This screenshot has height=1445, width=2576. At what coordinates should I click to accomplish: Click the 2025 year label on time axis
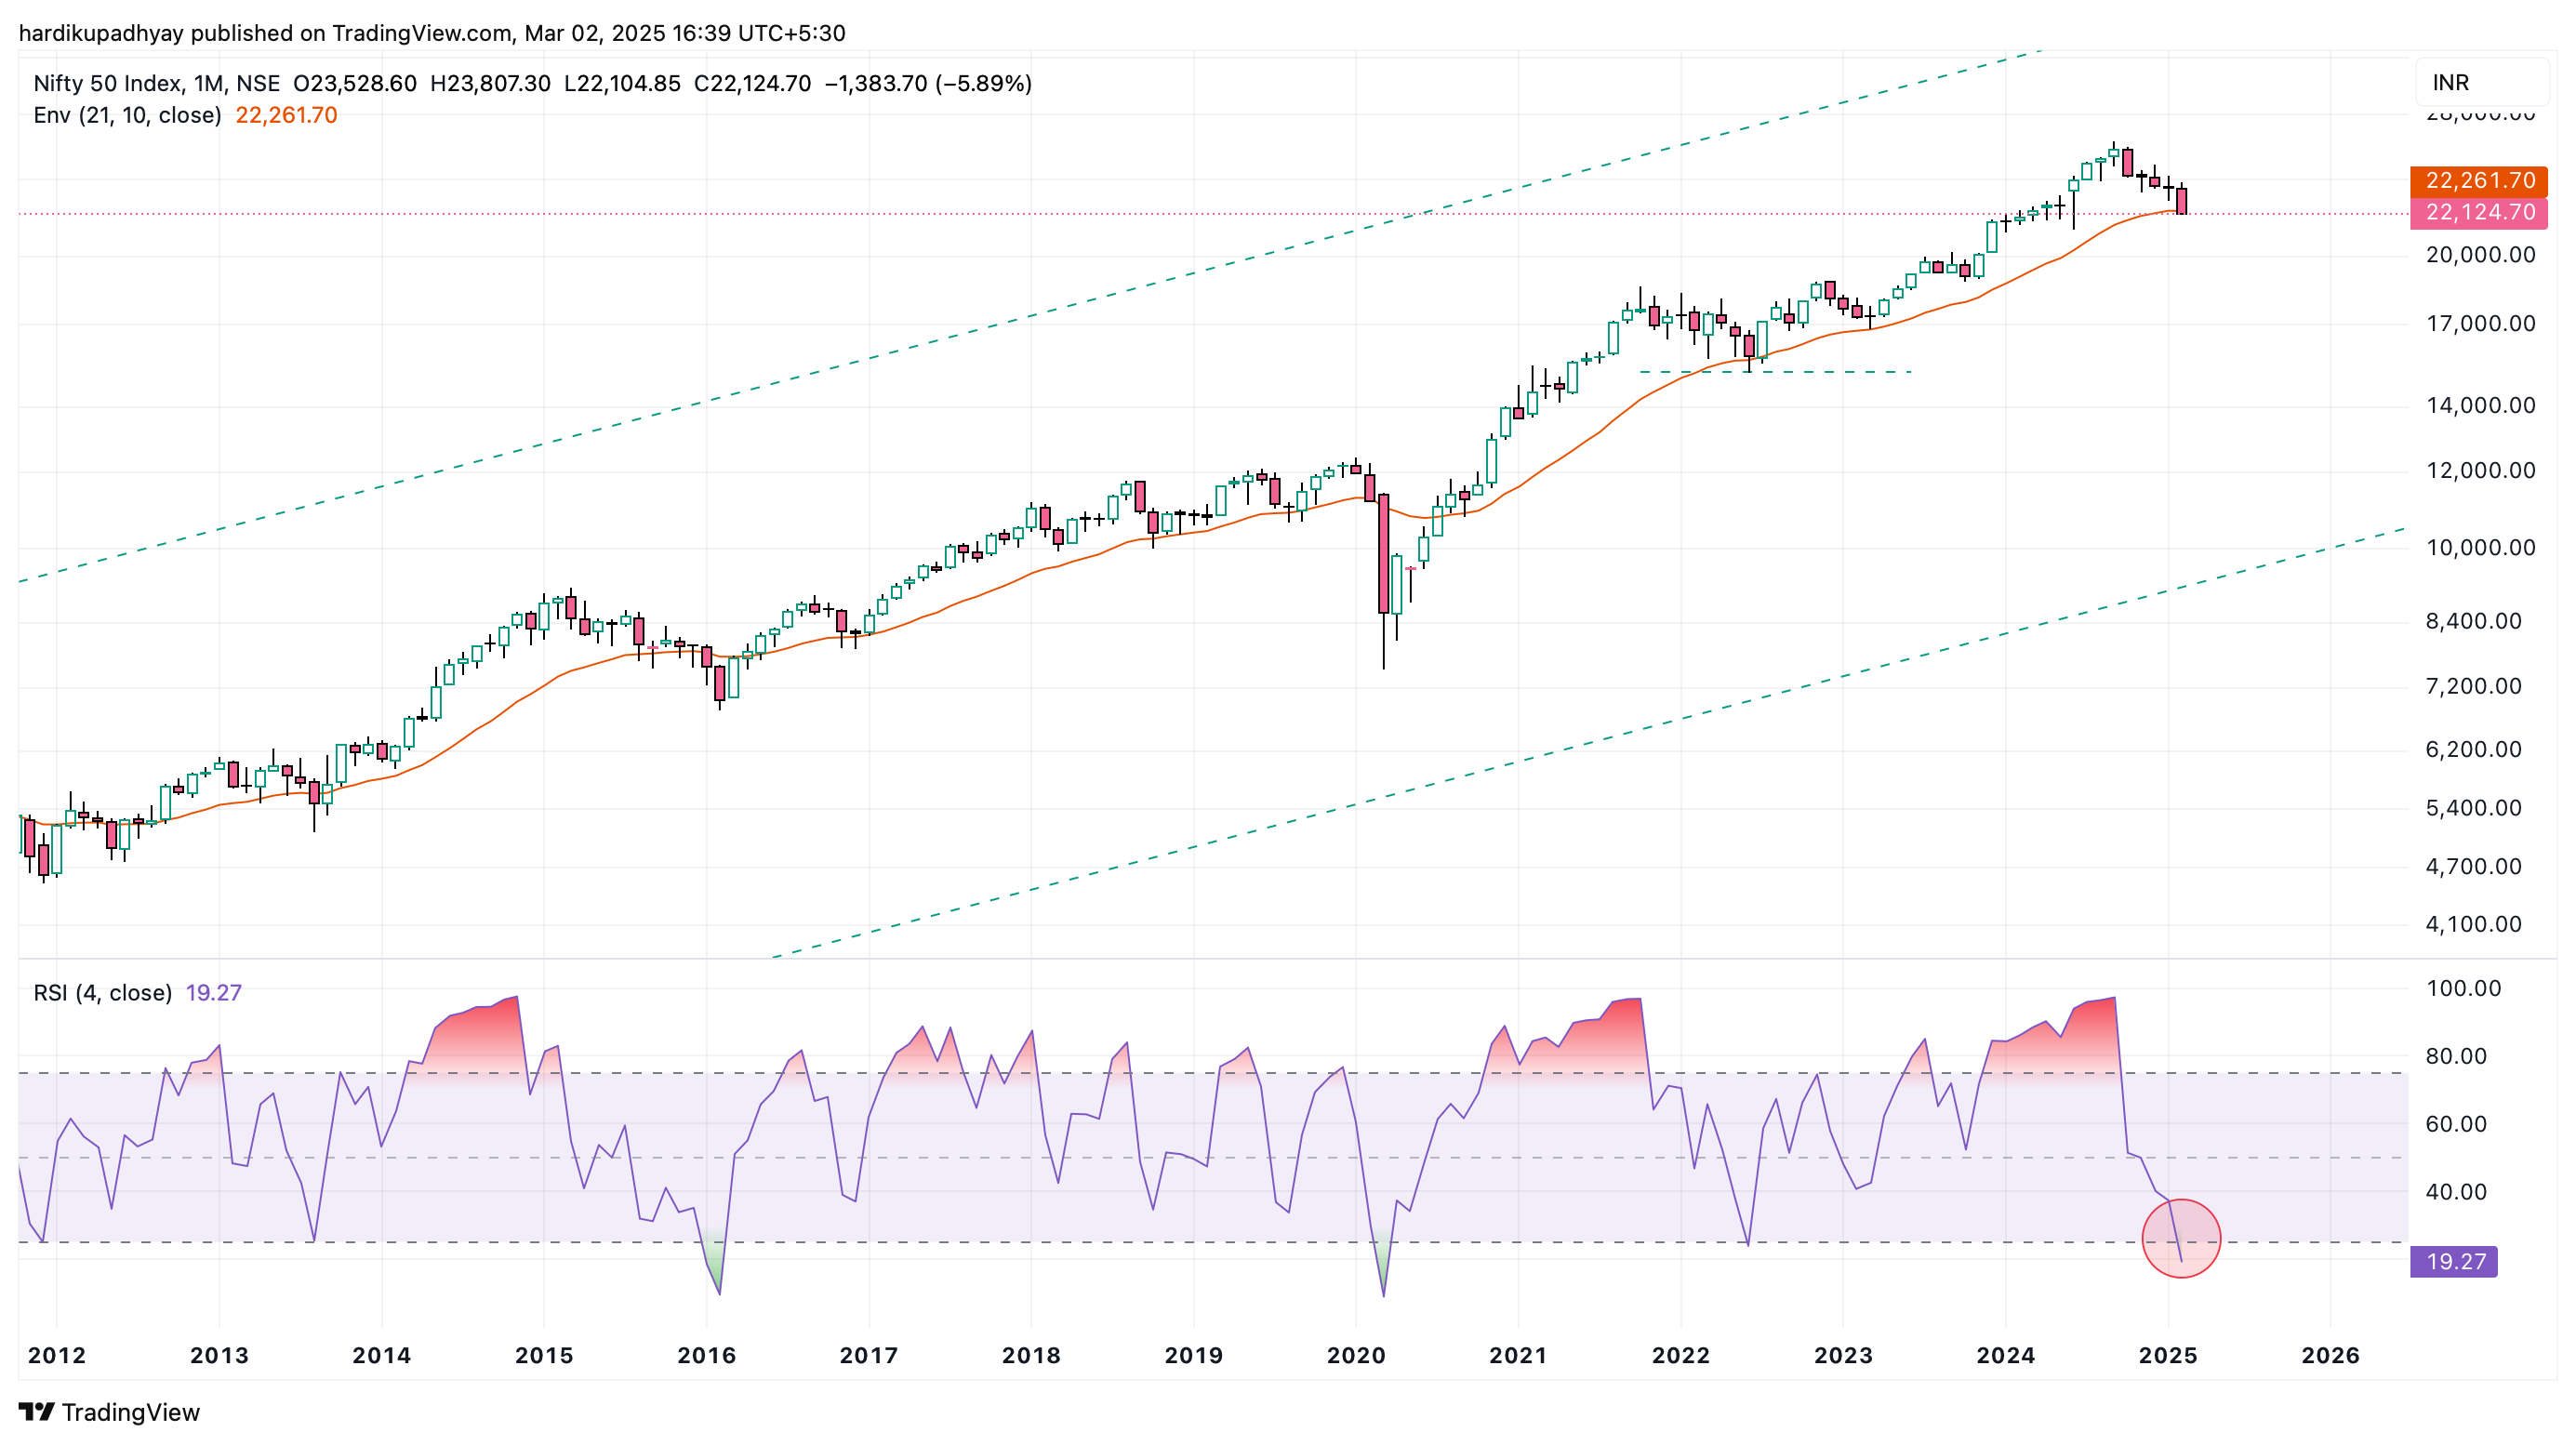click(2168, 1355)
